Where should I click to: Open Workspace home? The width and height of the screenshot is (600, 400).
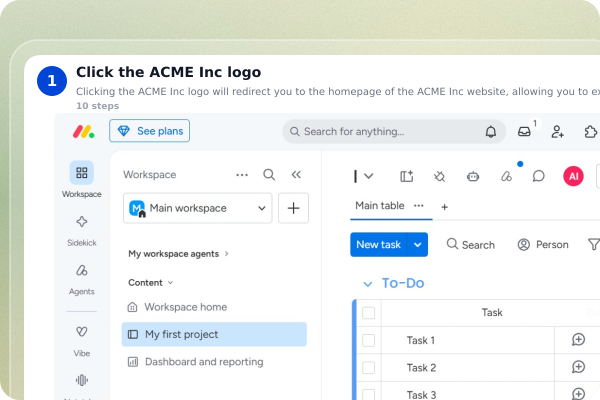click(x=178, y=307)
